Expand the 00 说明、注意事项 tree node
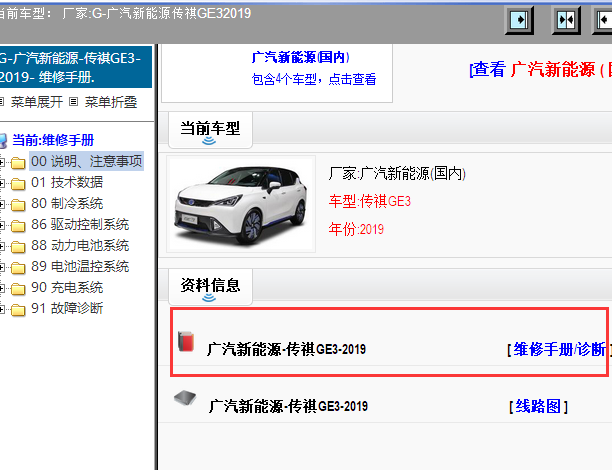Viewport: 612px width, 470px height. click(x=2, y=162)
